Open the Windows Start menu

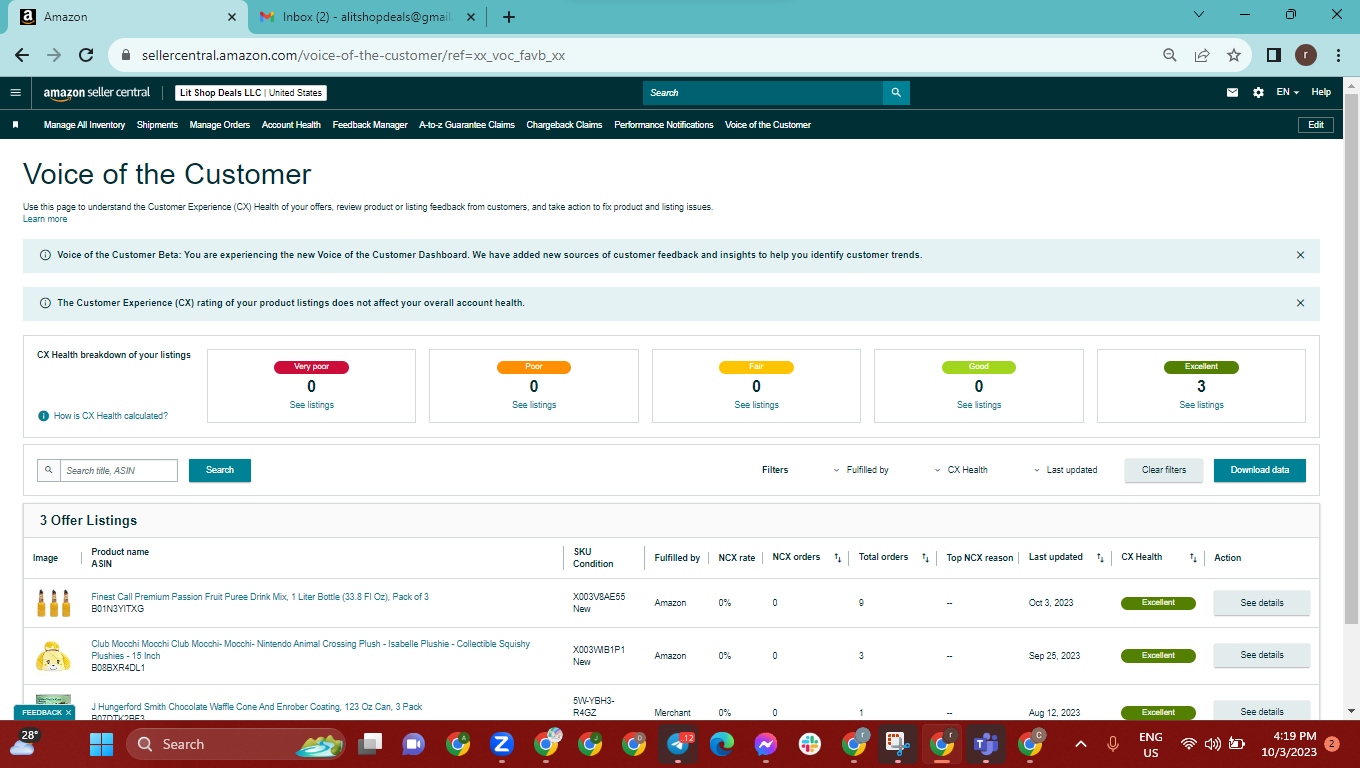point(102,744)
